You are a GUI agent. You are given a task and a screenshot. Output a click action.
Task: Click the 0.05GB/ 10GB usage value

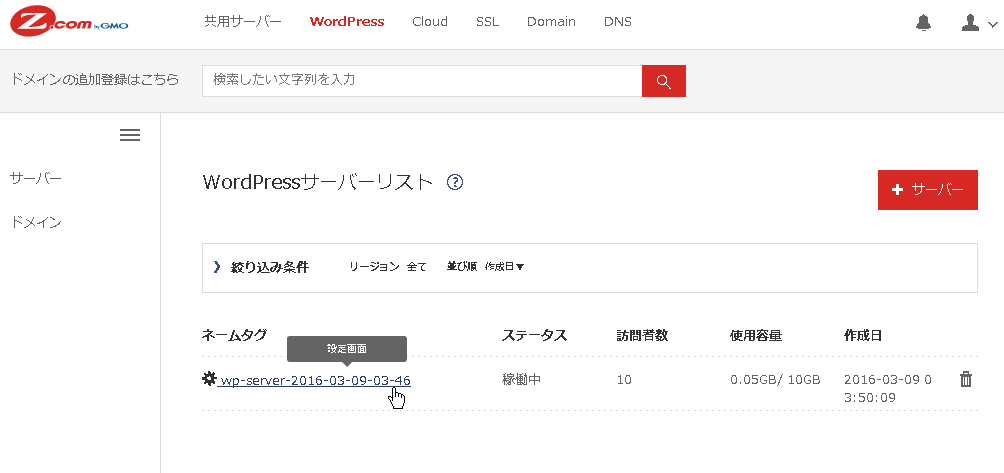click(775, 380)
